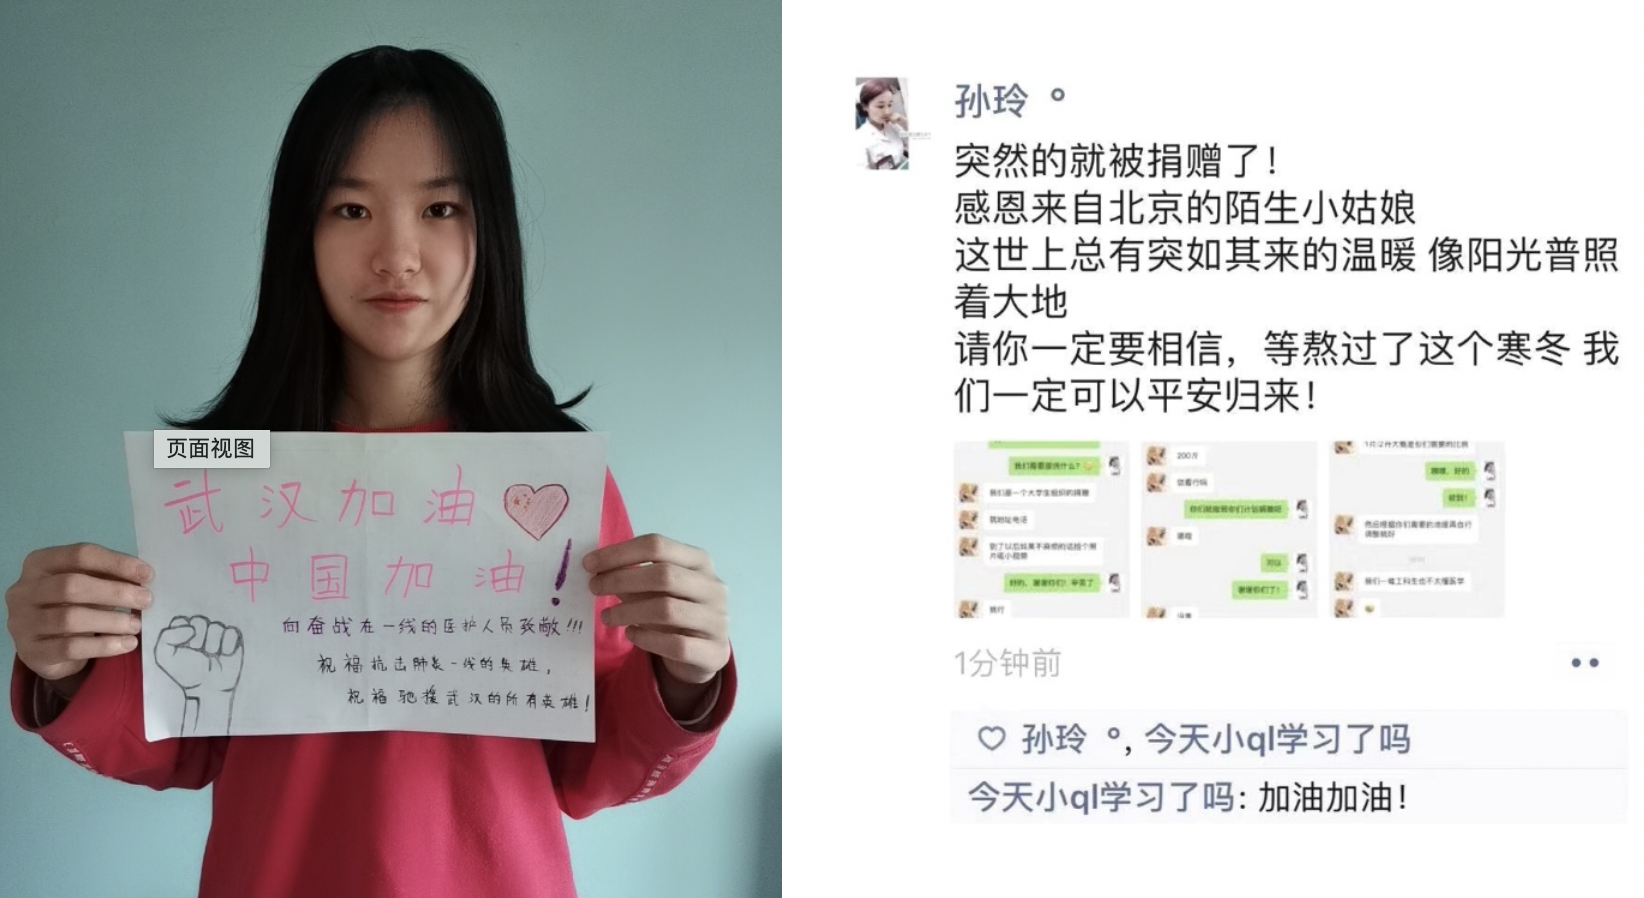Click the heart icon in the likes row
The width and height of the screenshot is (1644, 898).
point(991,738)
